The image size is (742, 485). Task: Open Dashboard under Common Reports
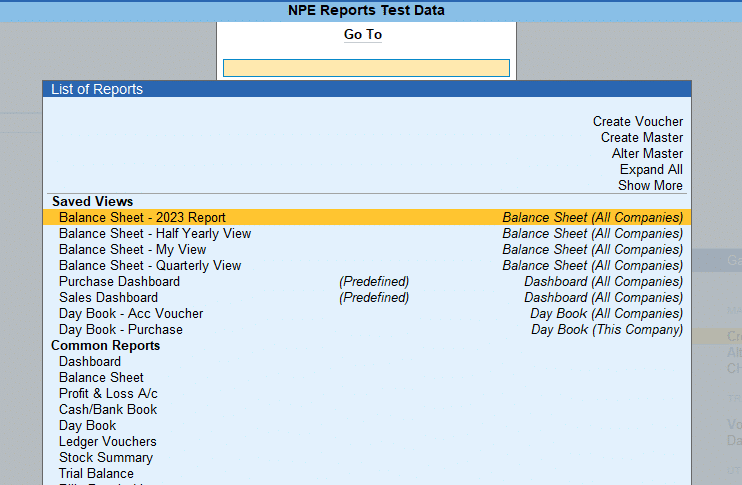pyautogui.click(x=90, y=362)
